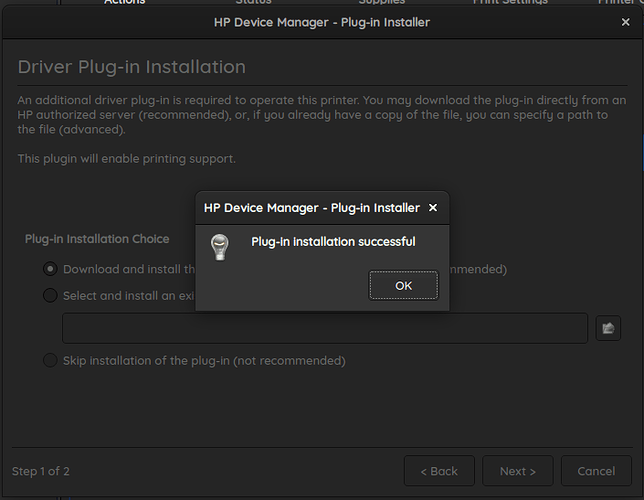
Task: Click OK in the success dialog
Action: click(x=403, y=285)
